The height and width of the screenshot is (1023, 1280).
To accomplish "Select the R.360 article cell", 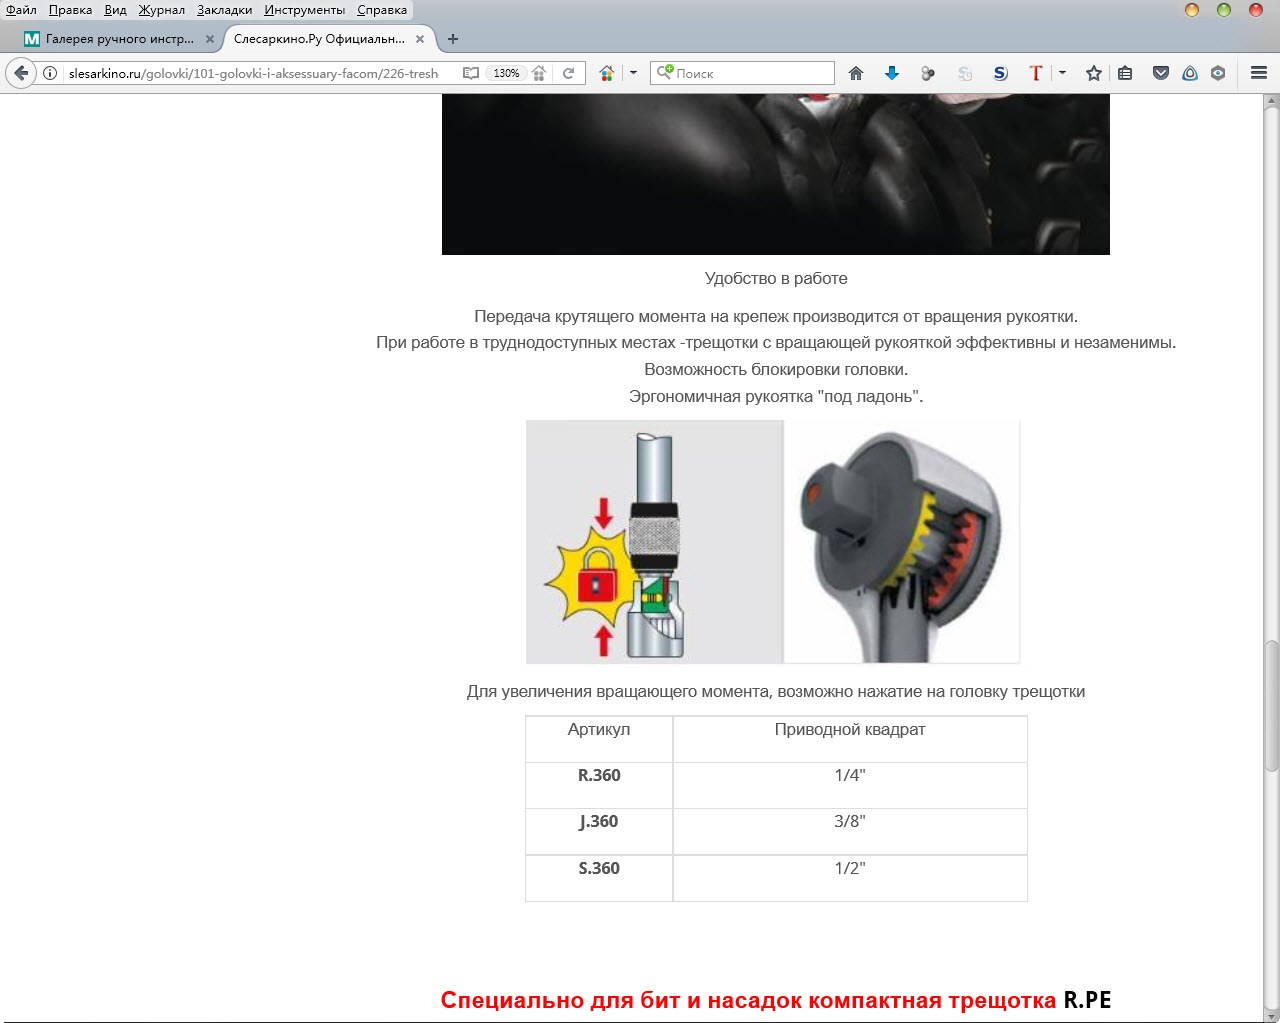I will 599,785.
